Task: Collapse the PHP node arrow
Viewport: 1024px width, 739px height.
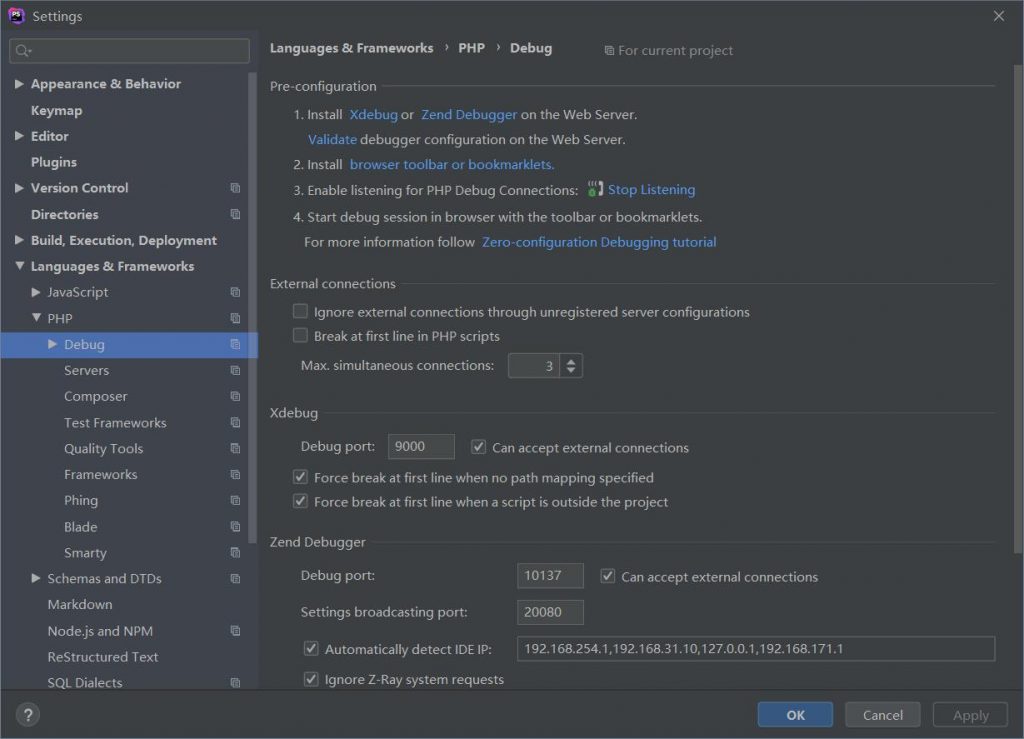Action: [36, 317]
